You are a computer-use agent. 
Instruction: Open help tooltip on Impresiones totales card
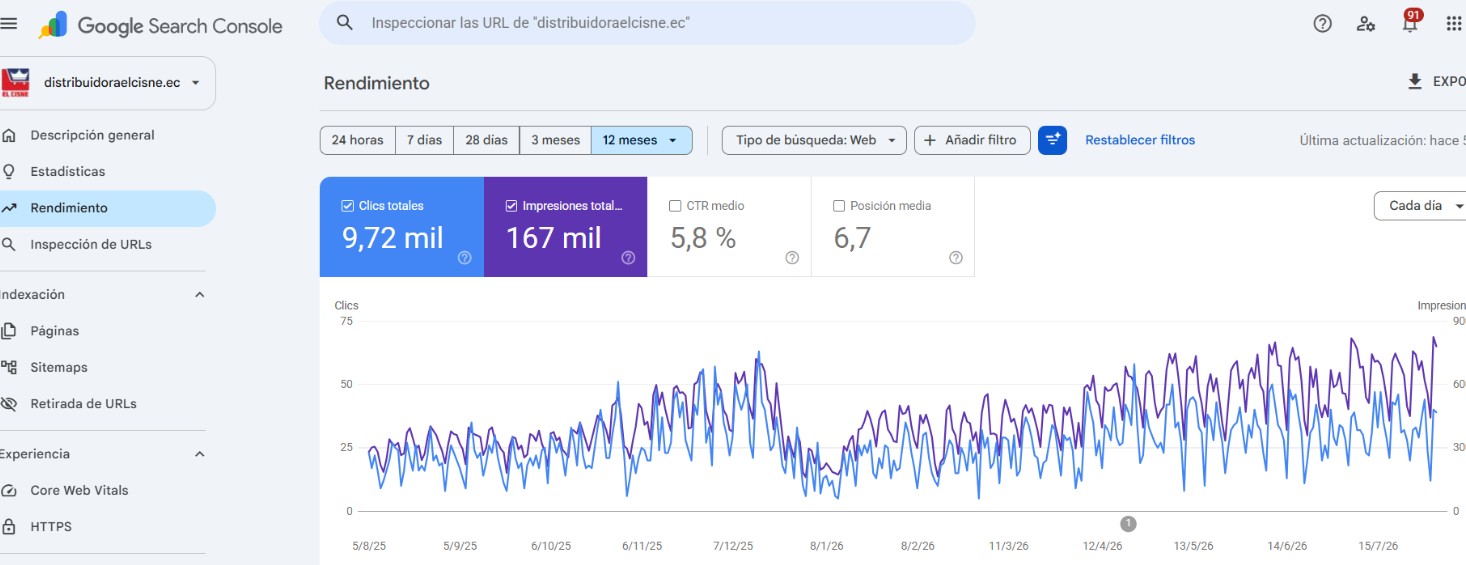pos(628,257)
